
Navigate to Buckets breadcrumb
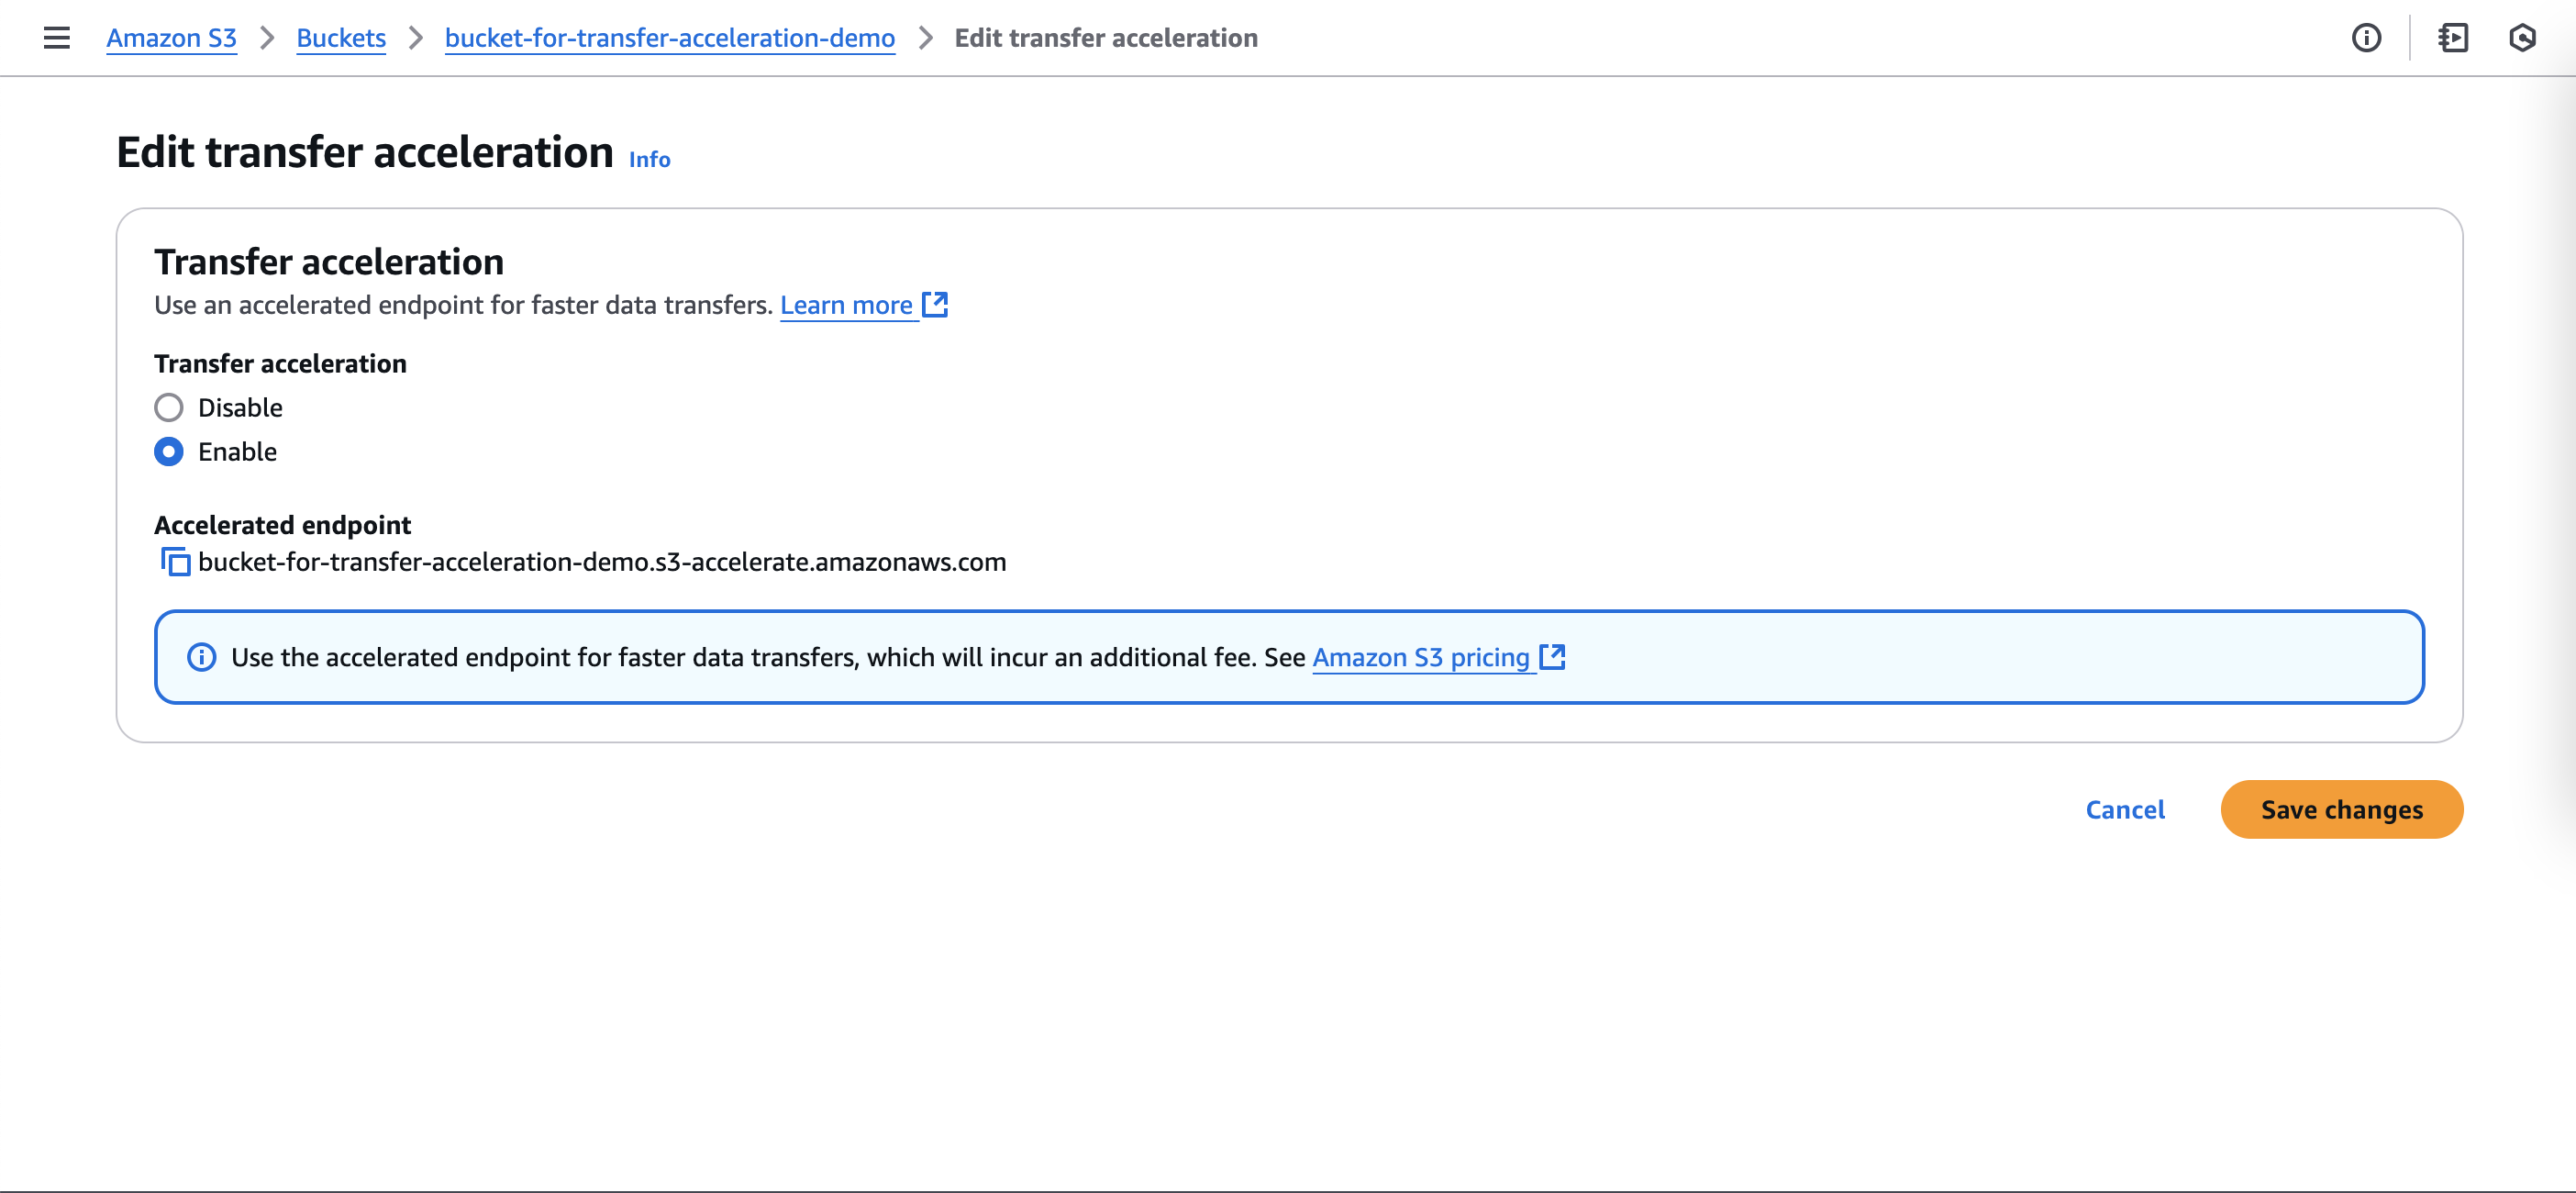pos(341,38)
